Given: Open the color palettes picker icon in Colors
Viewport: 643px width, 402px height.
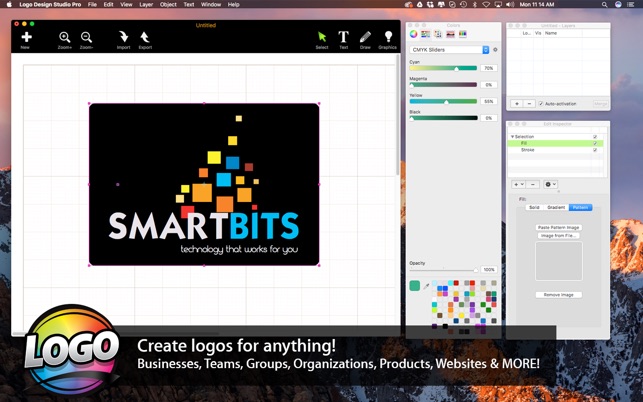Looking at the screenshot, I should pyautogui.click(x=438, y=34).
